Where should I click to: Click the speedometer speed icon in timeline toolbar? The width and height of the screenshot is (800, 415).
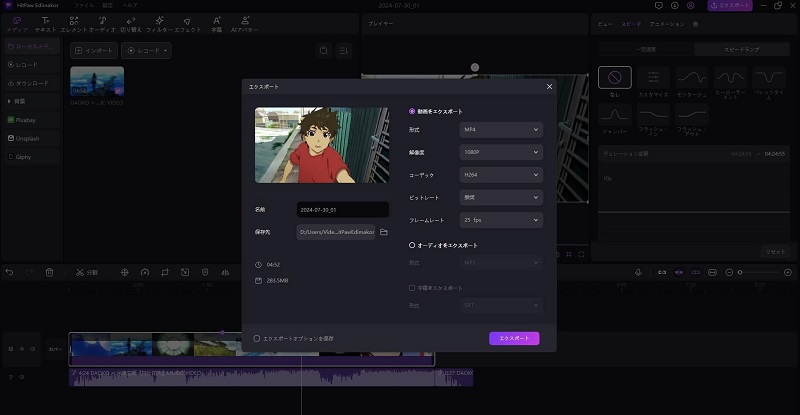145,272
